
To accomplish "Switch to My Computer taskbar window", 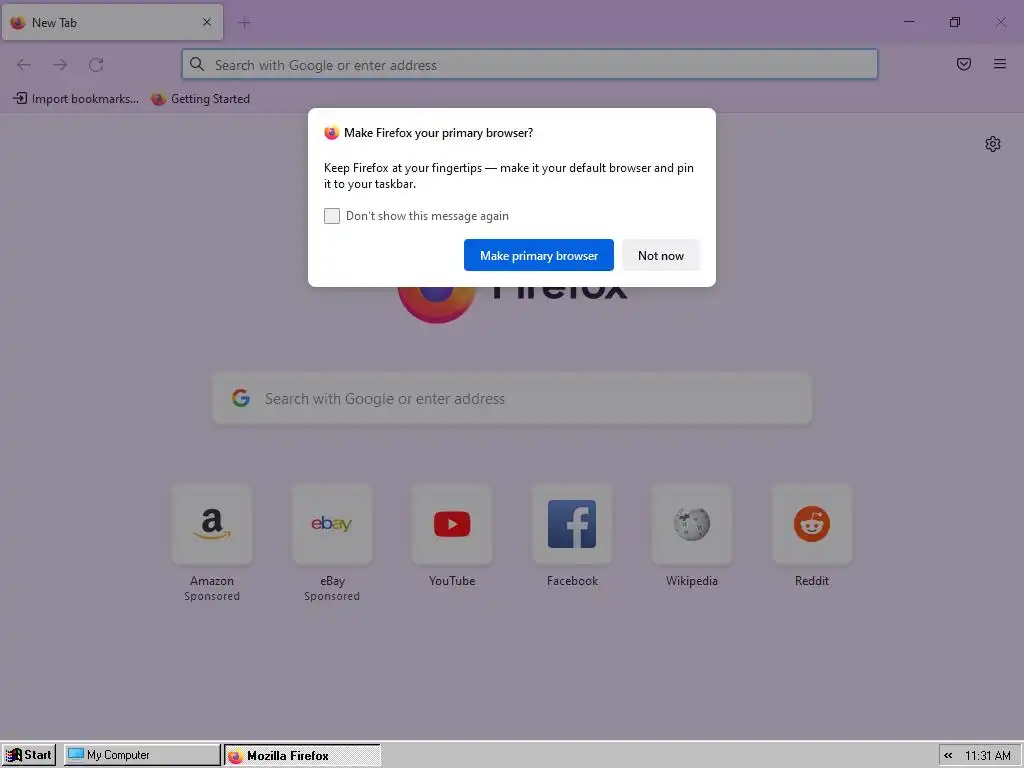I will pos(142,755).
